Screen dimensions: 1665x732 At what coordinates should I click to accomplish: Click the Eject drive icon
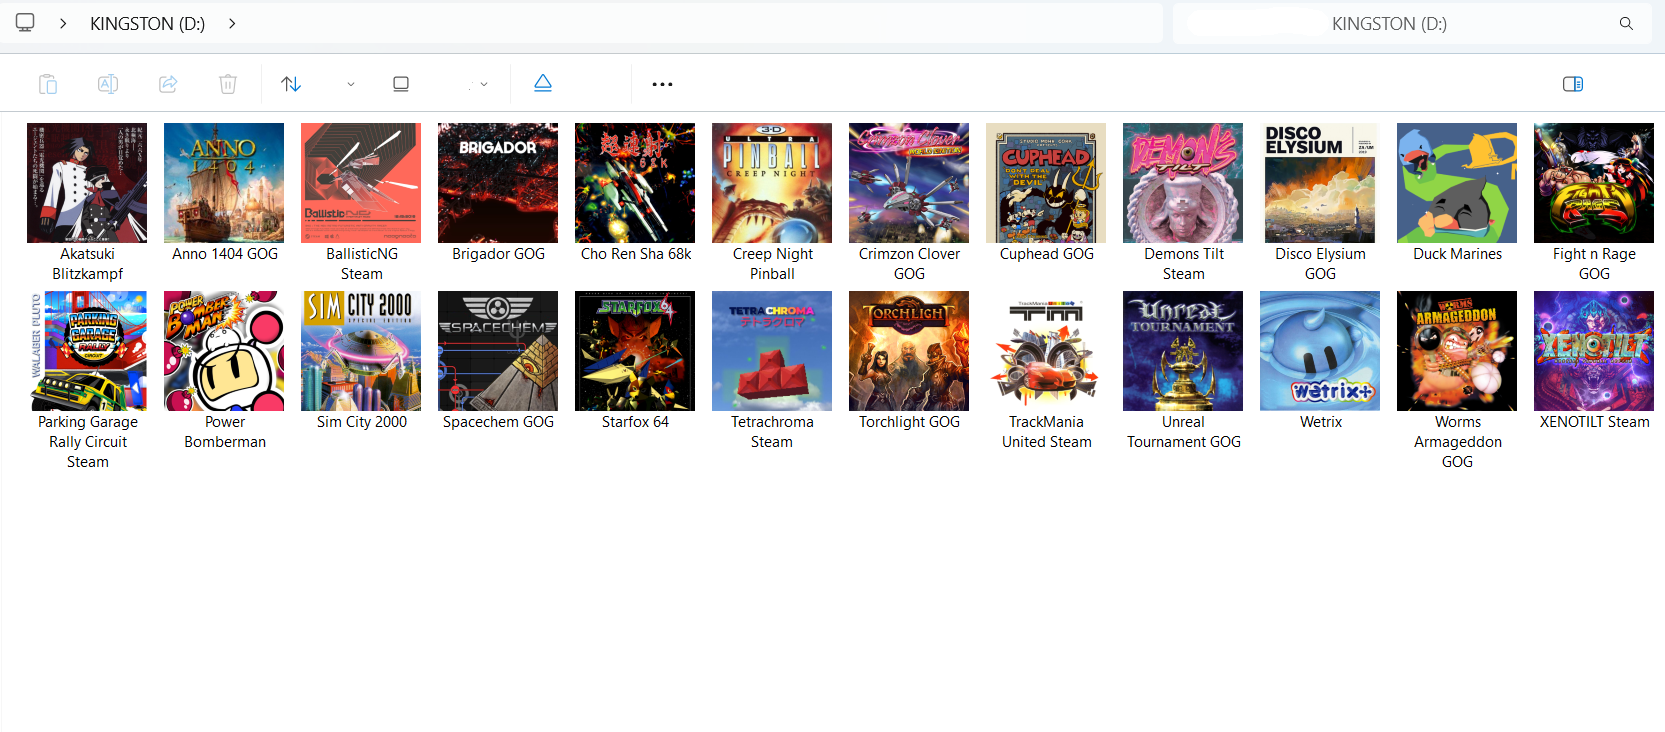pos(543,83)
